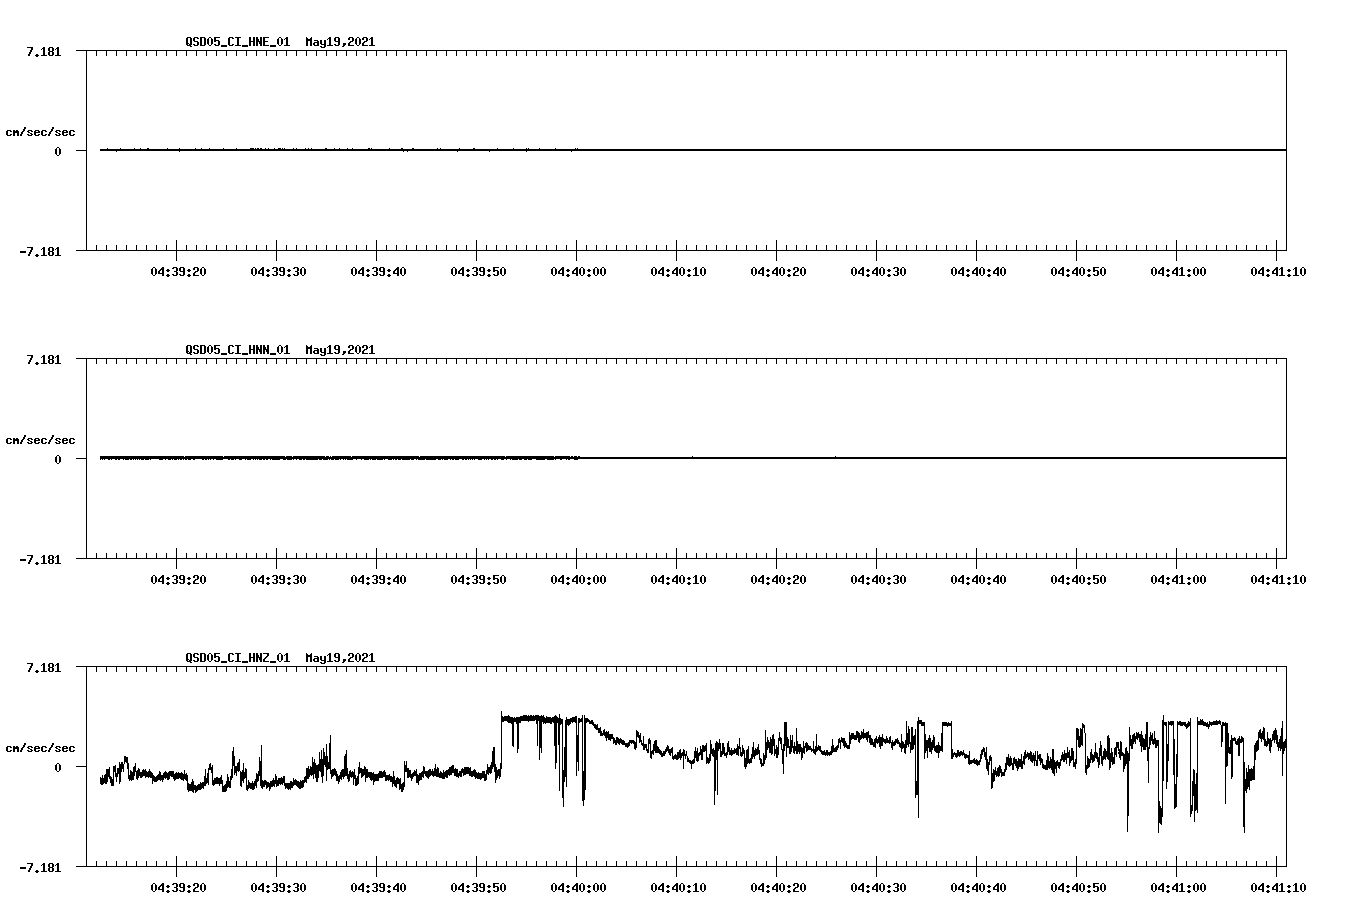Click the cm/sec/sec unit label on top plot
The image size is (1358, 924).
(x=42, y=129)
